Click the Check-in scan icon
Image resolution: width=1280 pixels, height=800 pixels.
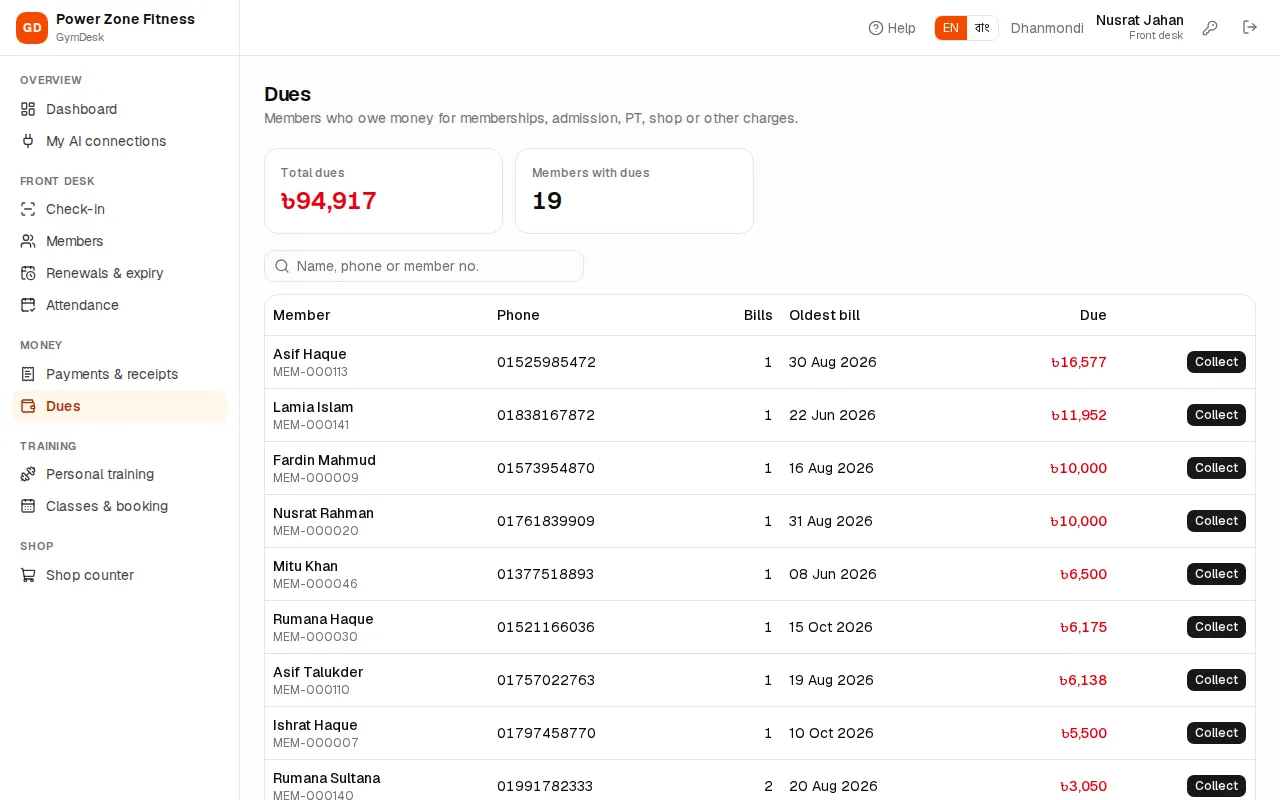pyautogui.click(x=28, y=209)
